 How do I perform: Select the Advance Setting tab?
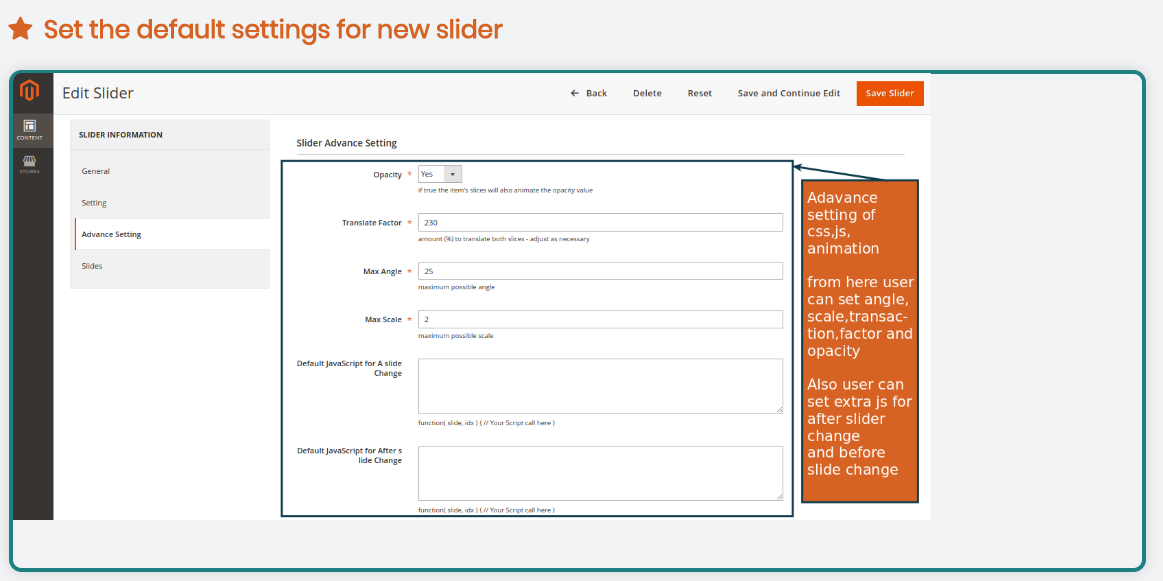pyautogui.click(x=111, y=234)
